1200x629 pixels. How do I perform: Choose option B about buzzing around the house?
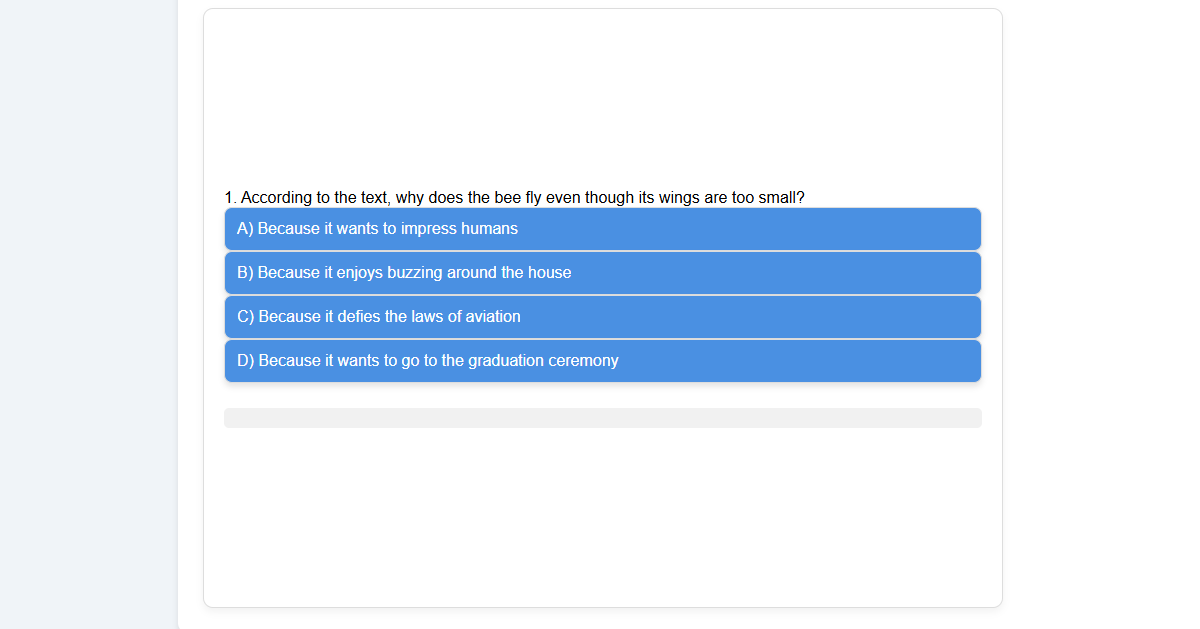(602, 273)
